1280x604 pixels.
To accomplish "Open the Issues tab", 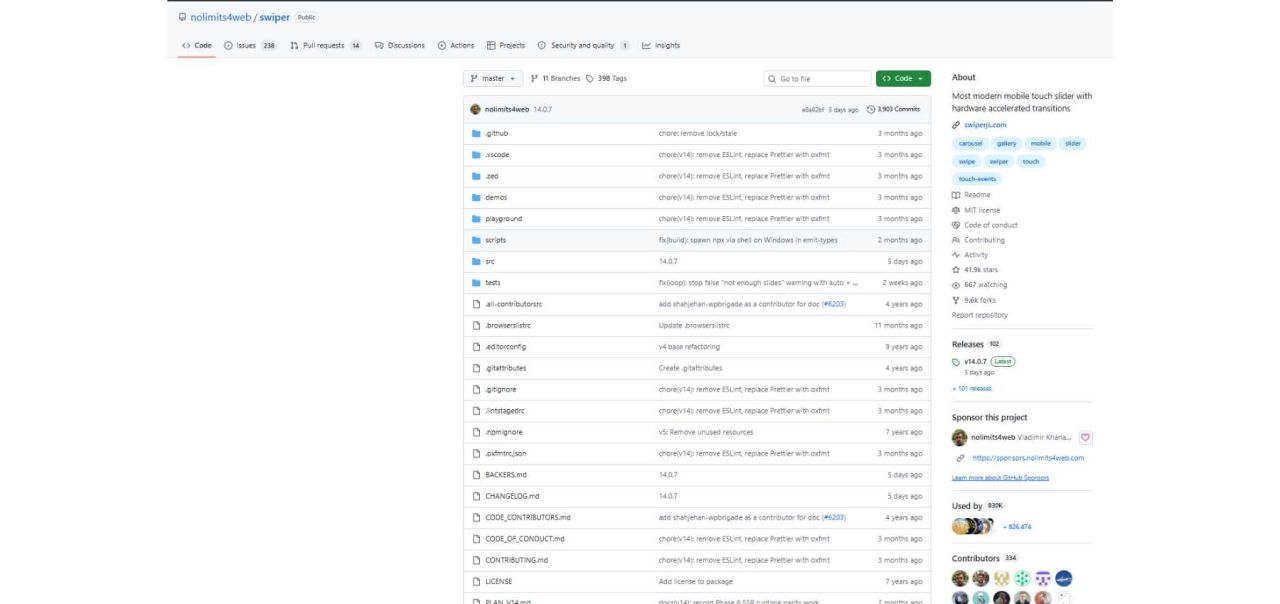I will [251, 45].
